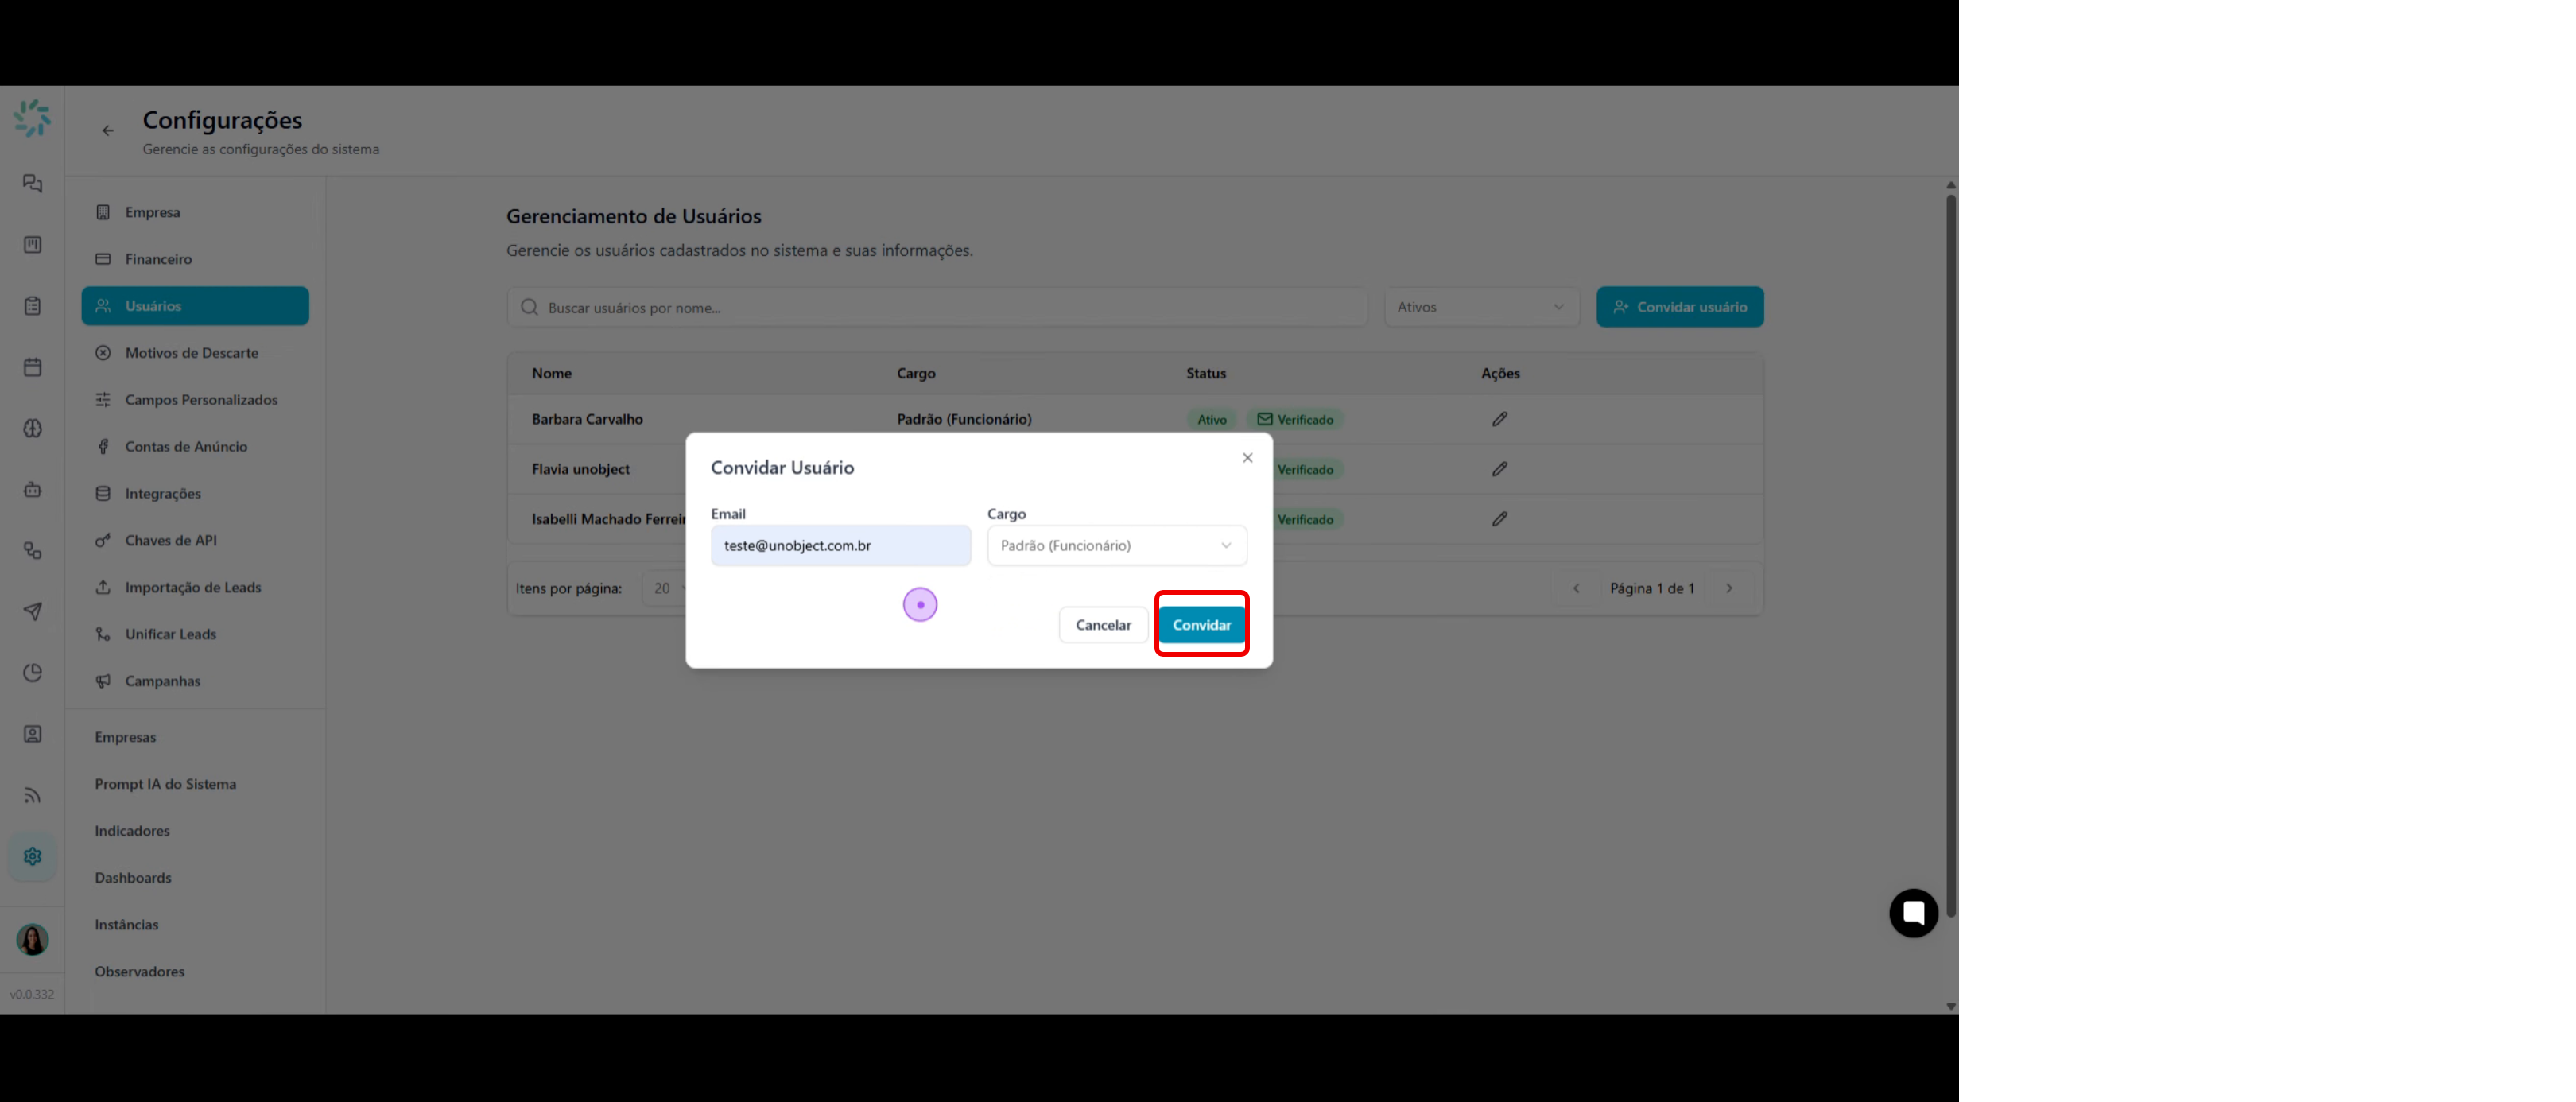Open Financeiro settings section

coord(195,258)
